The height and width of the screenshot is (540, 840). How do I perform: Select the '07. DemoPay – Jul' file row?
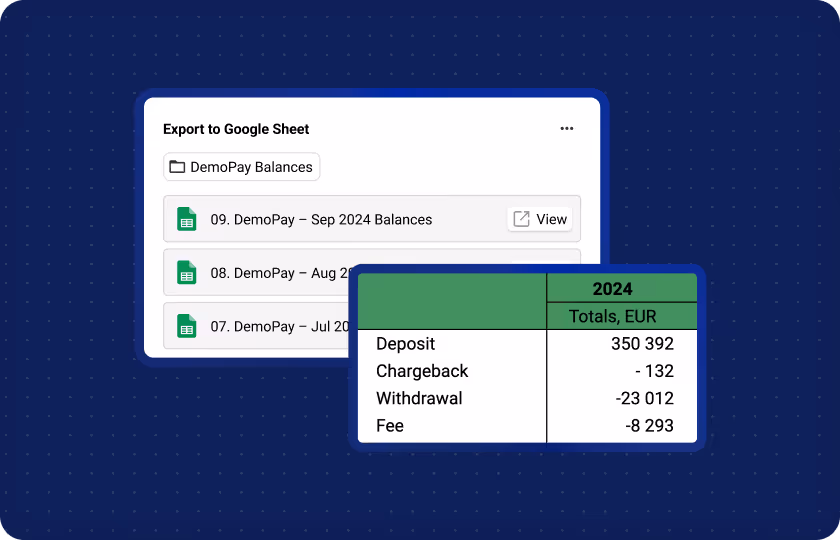(257, 326)
